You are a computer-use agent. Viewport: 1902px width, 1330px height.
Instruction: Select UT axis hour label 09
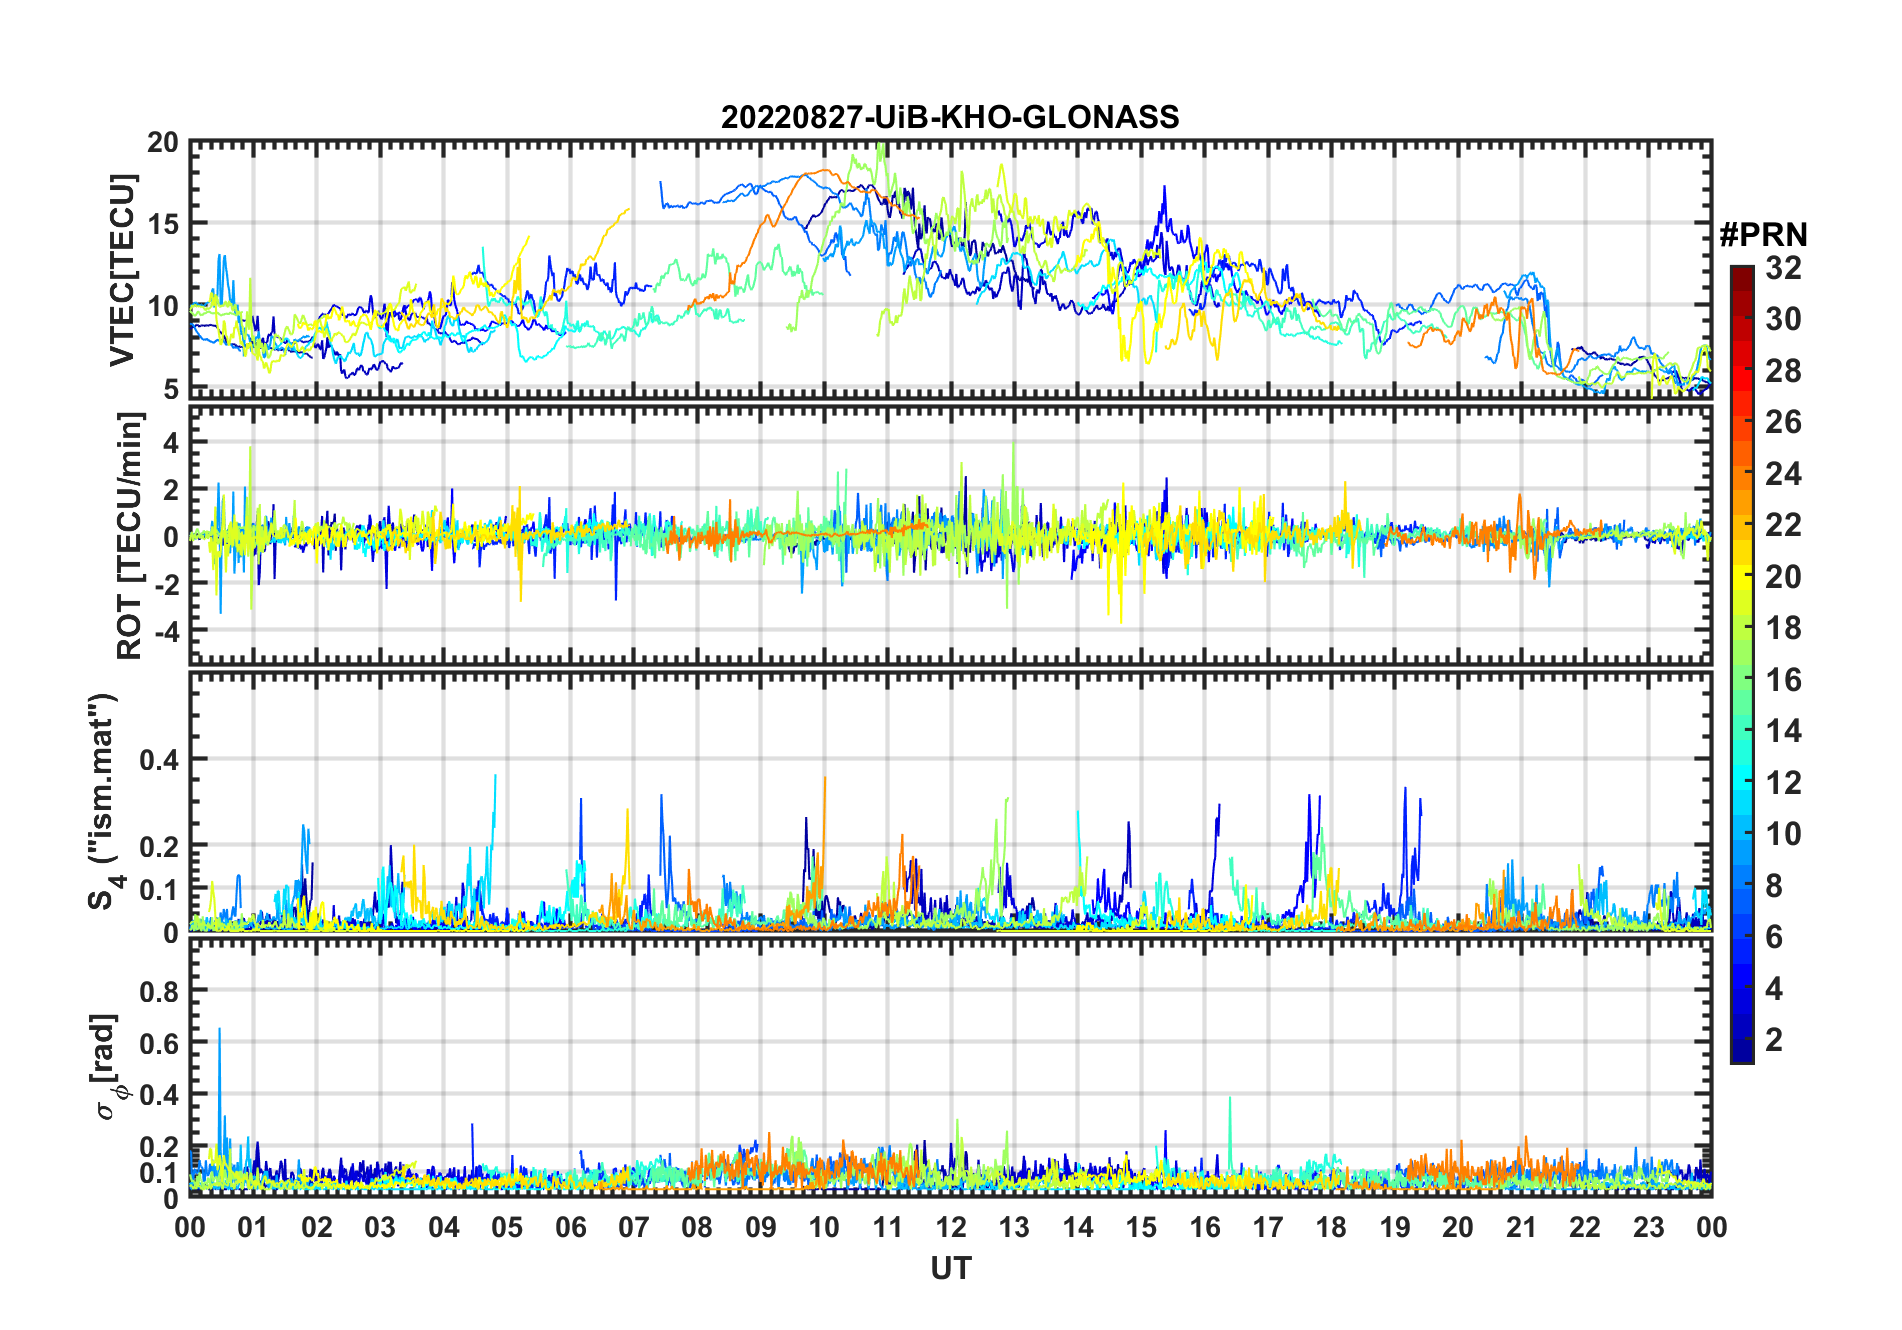pos(761,1227)
